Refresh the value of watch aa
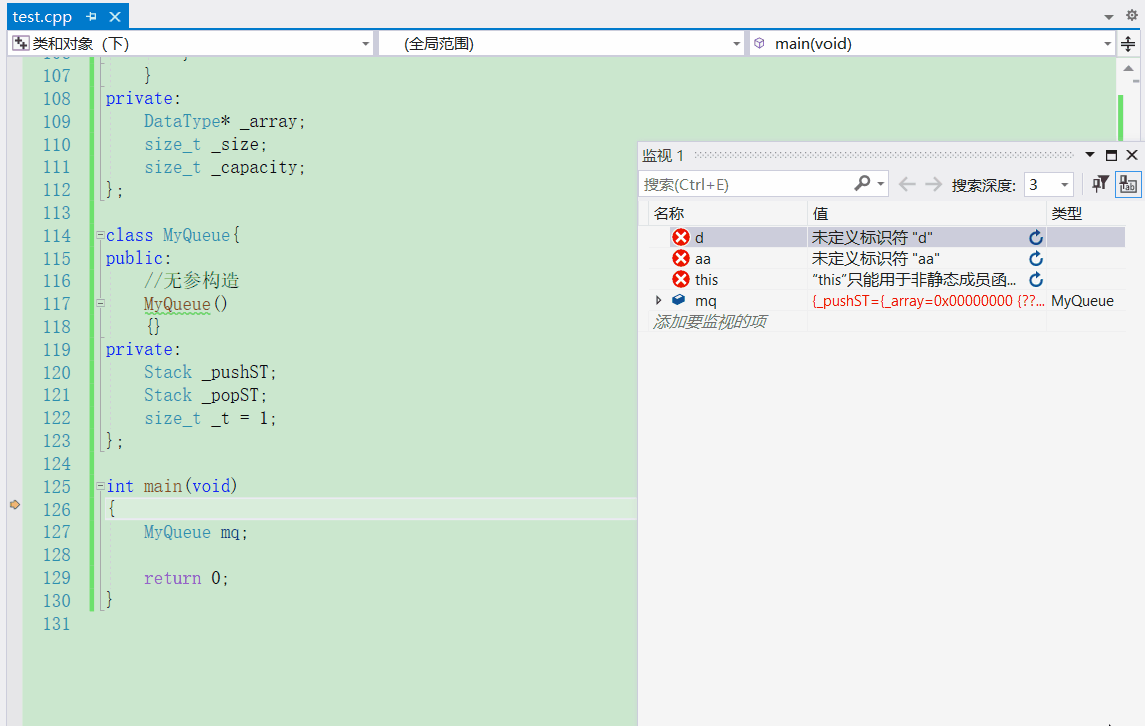 [1035, 259]
